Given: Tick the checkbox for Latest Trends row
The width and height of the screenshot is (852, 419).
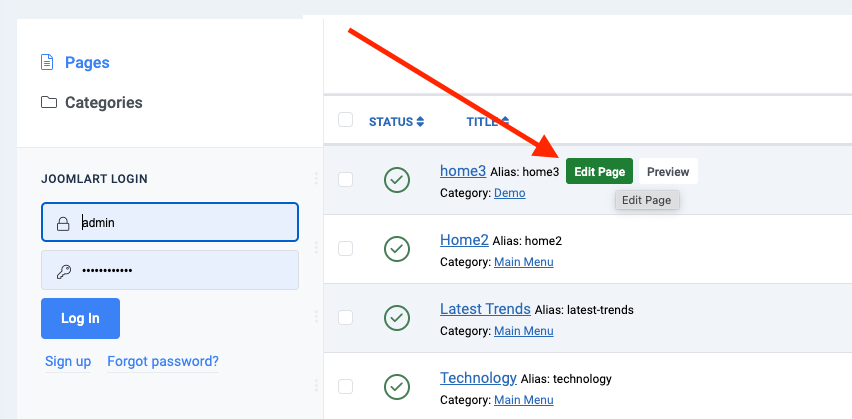Looking at the screenshot, I should 346,317.
